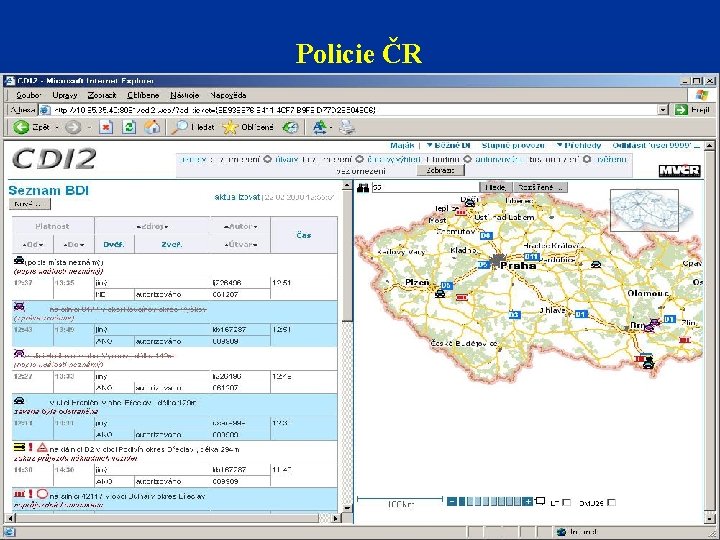Click the grey Forward arrow button

(73, 127)
